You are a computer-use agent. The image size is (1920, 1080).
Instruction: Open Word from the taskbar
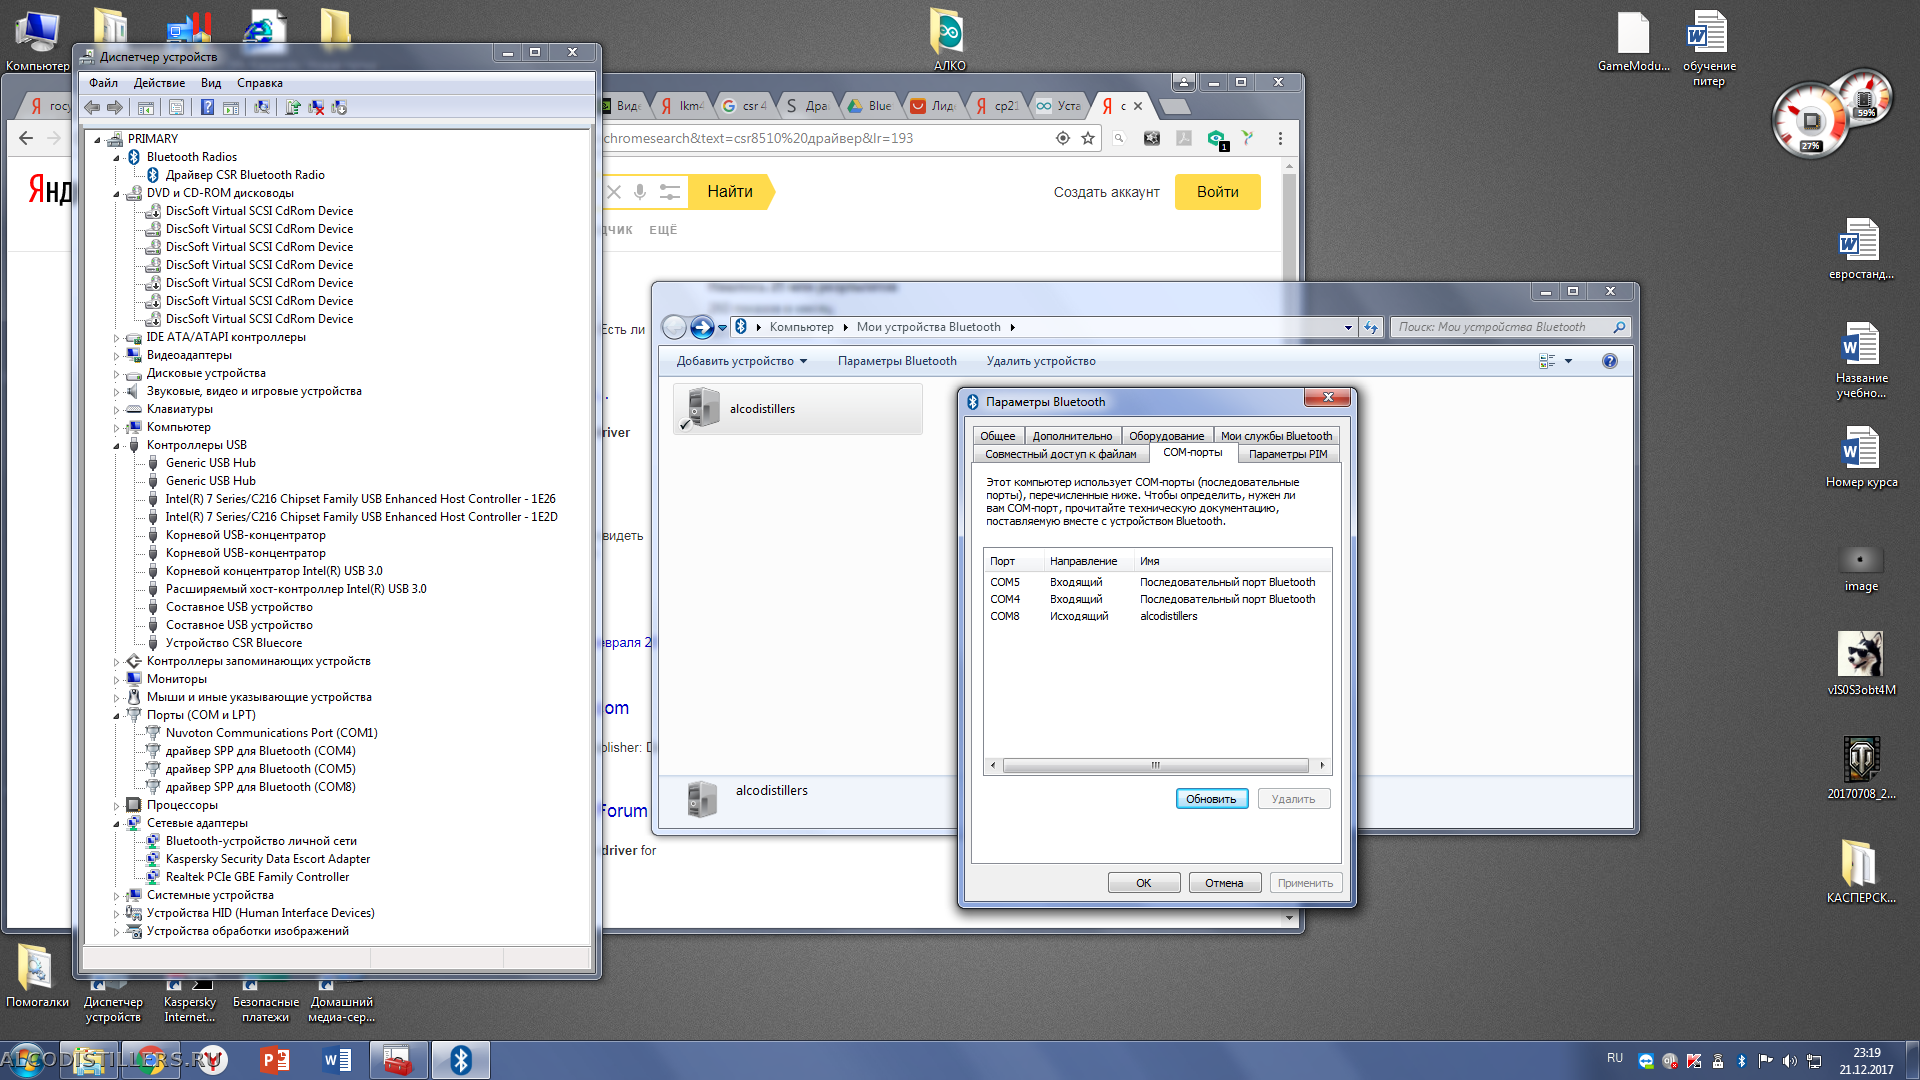coord(337,1060)
